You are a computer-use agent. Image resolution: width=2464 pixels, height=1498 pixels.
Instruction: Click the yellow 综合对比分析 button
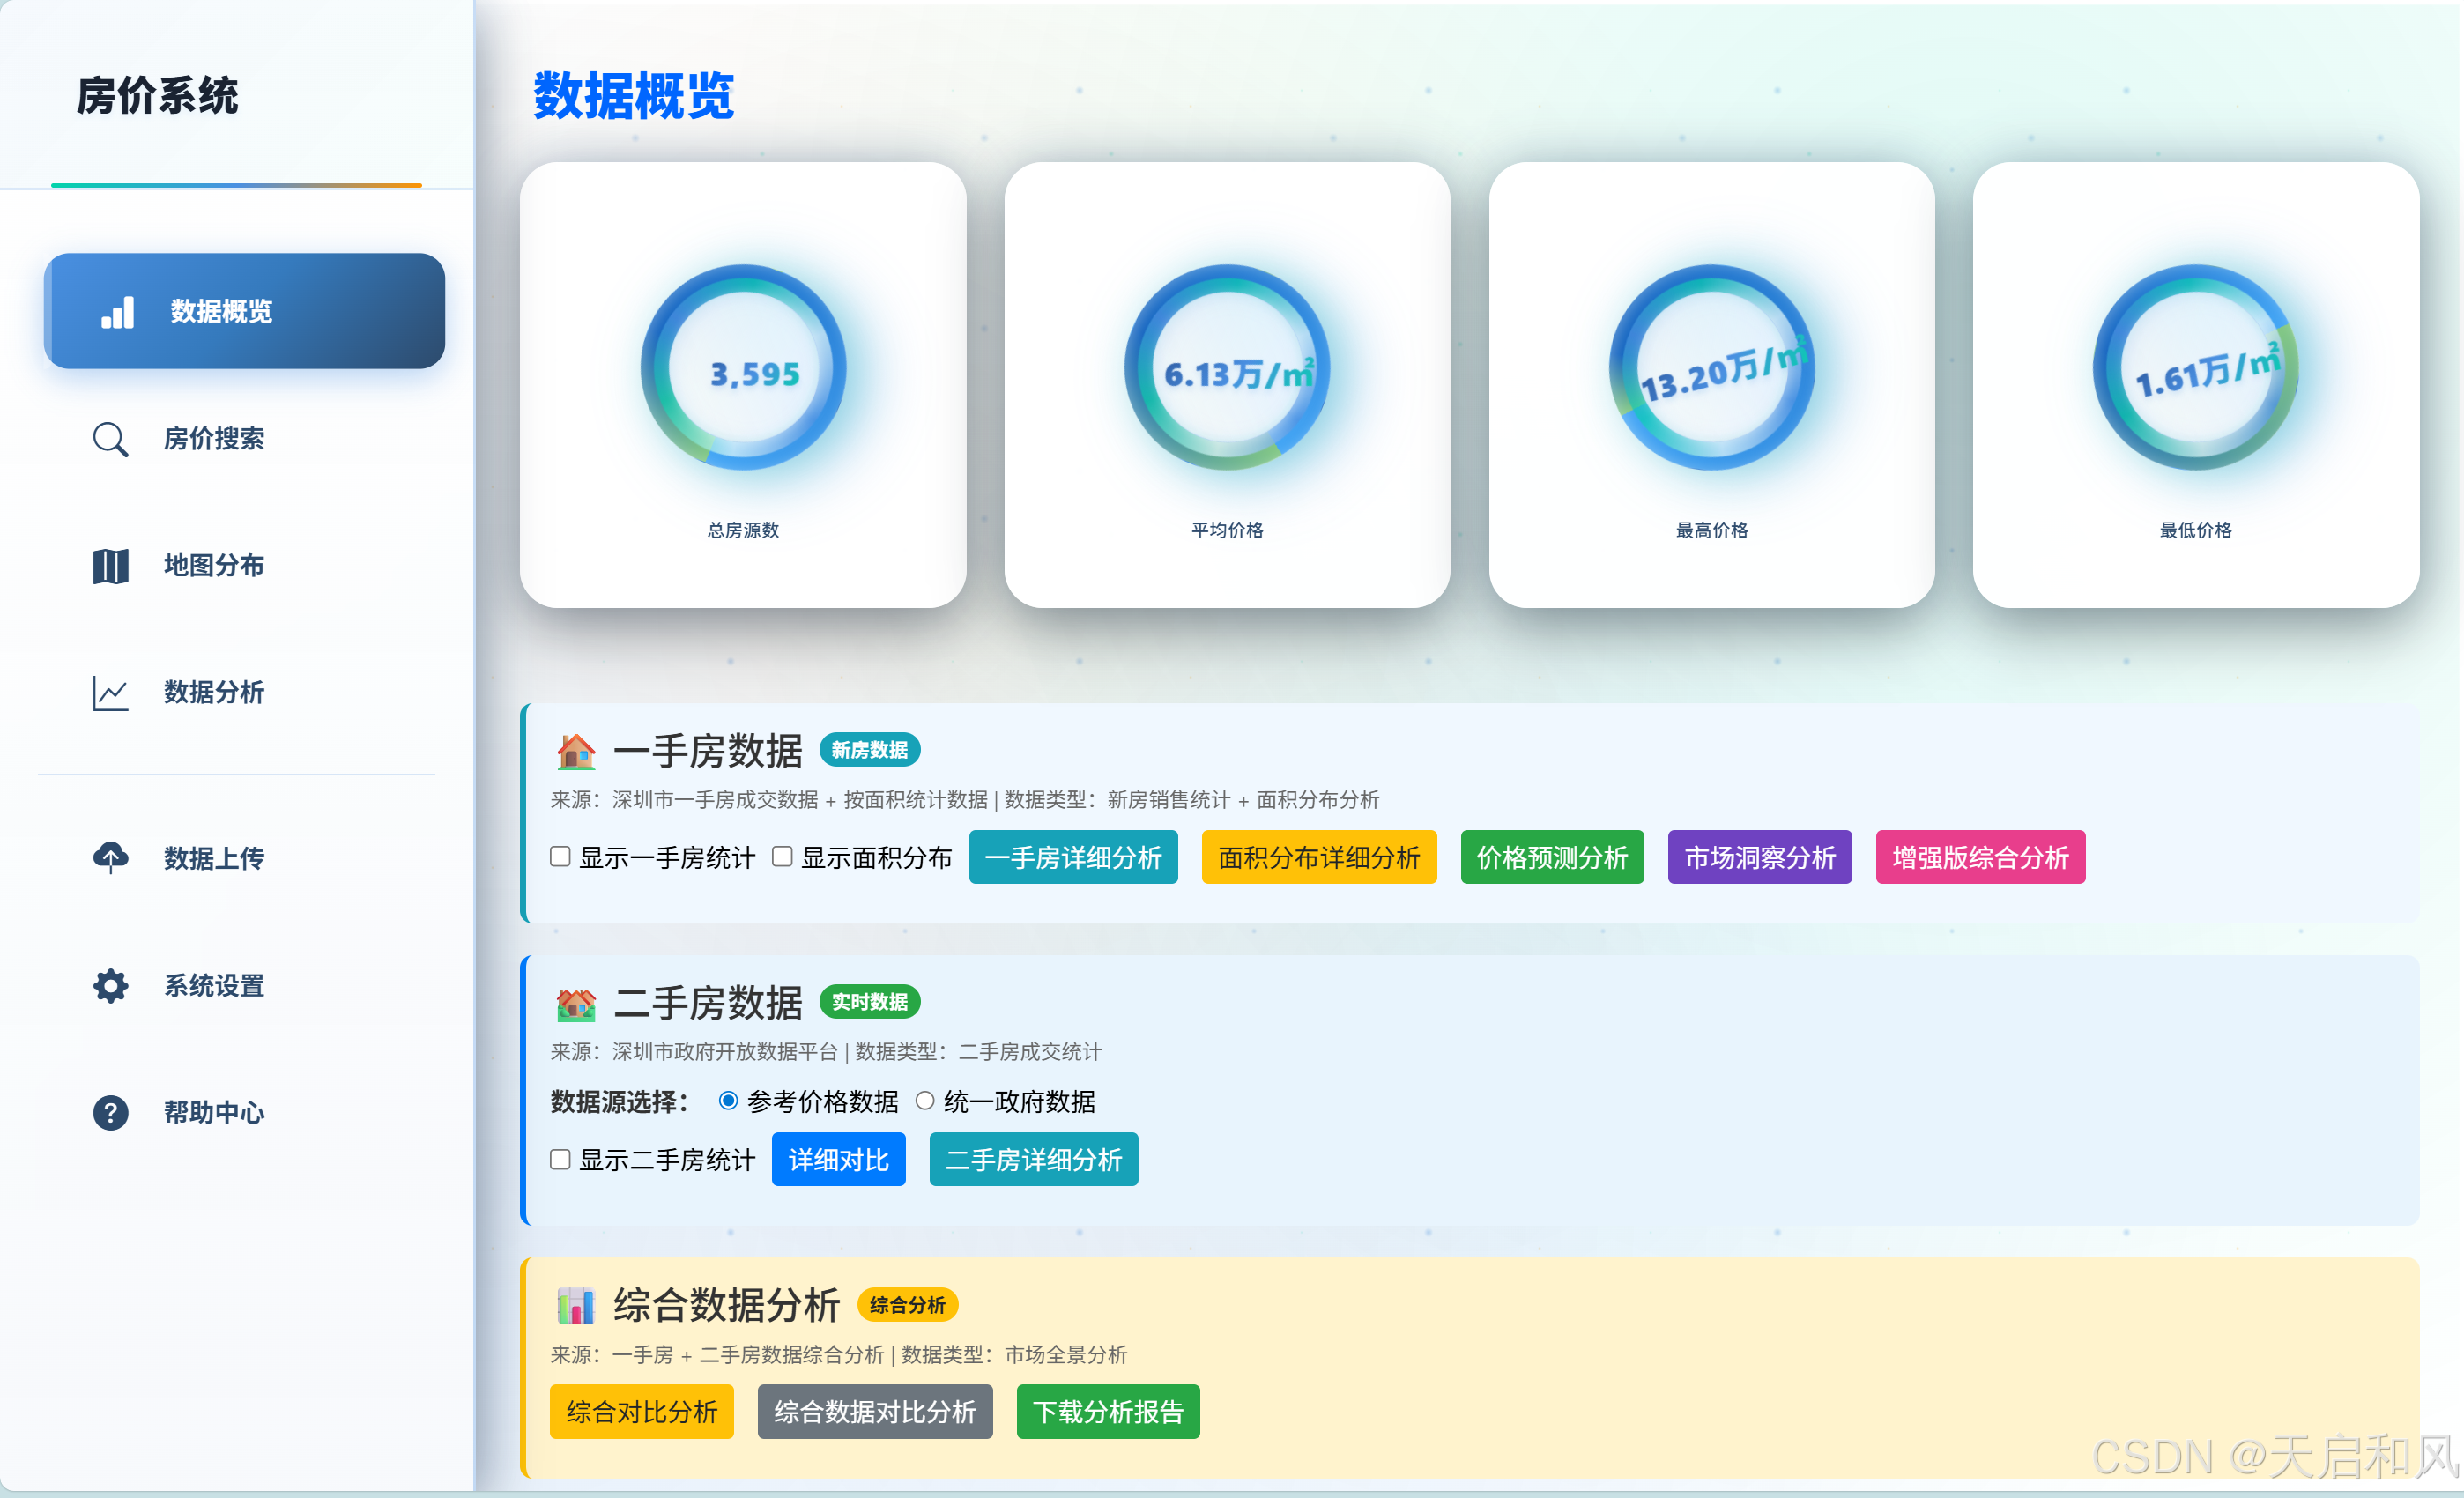point(641,1412)
